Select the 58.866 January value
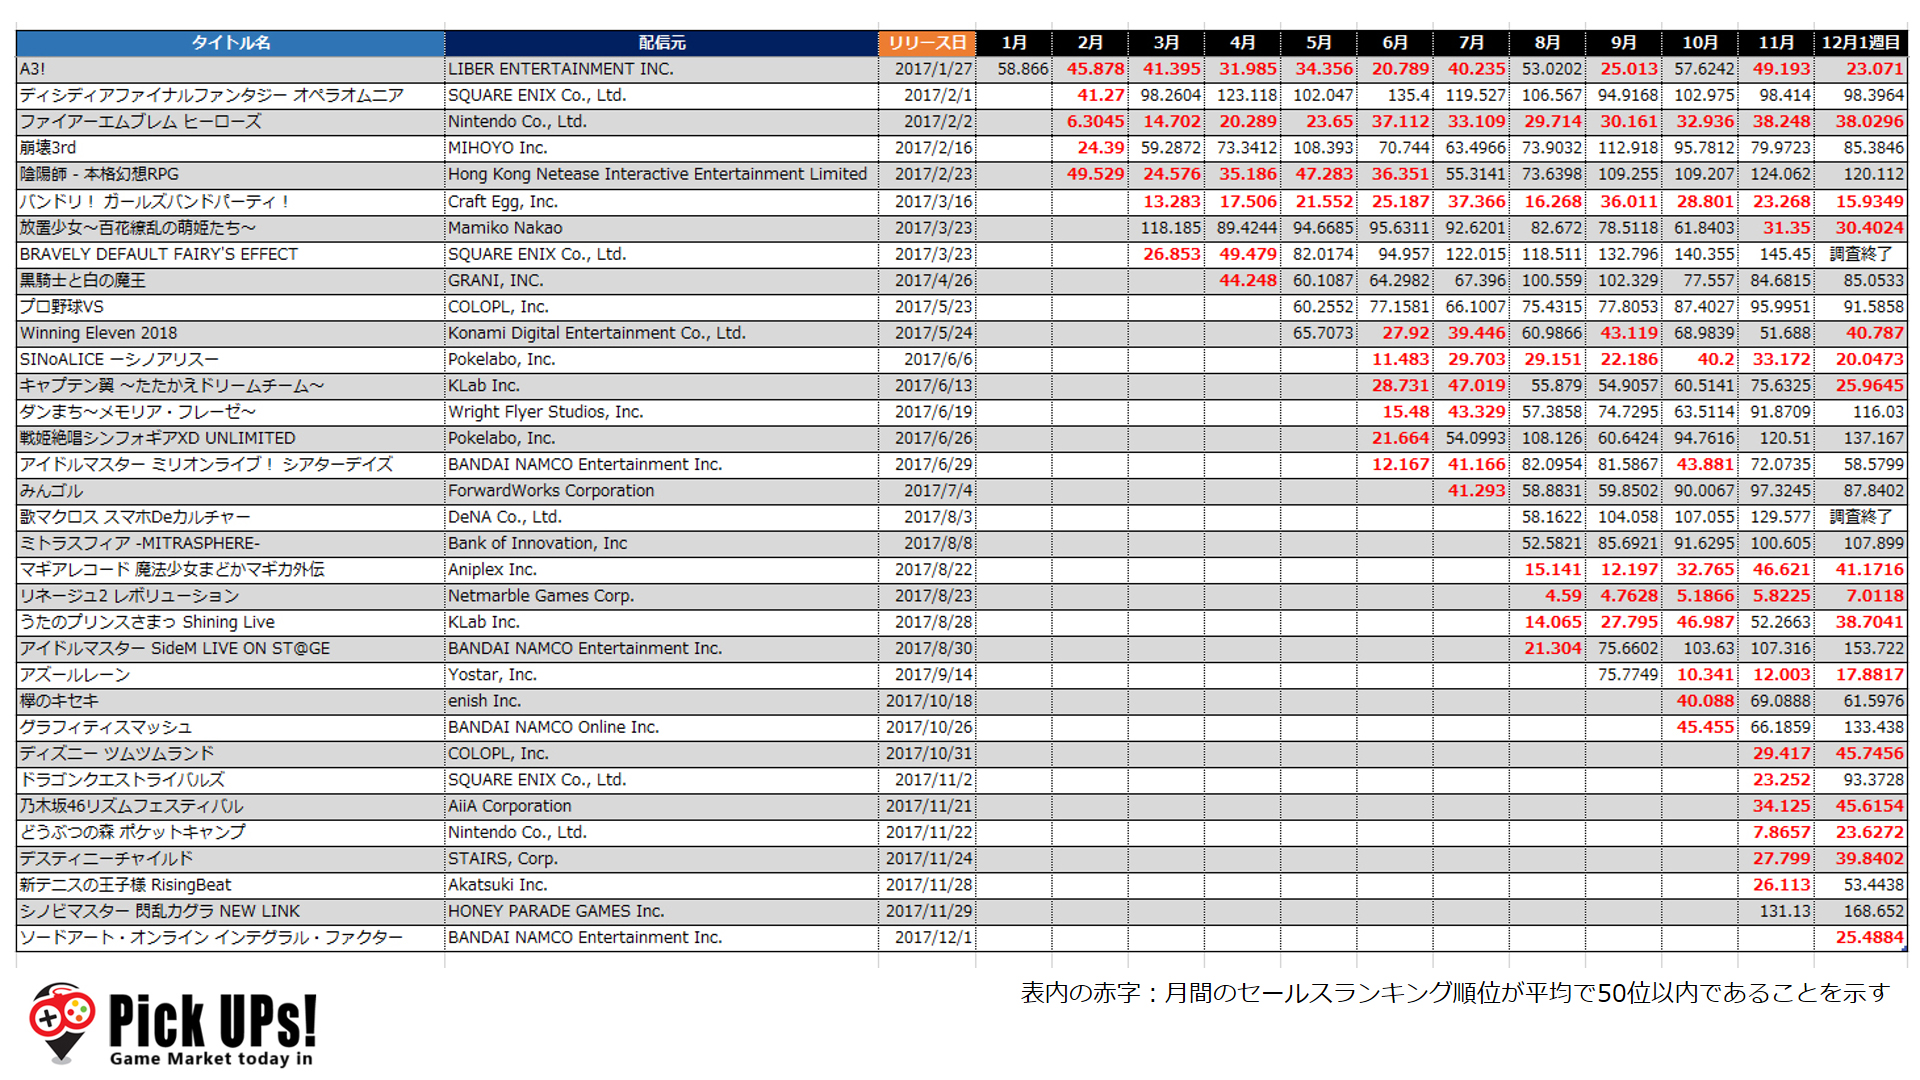Viewport: 1920px width, 1080px height. (1014, 69)
